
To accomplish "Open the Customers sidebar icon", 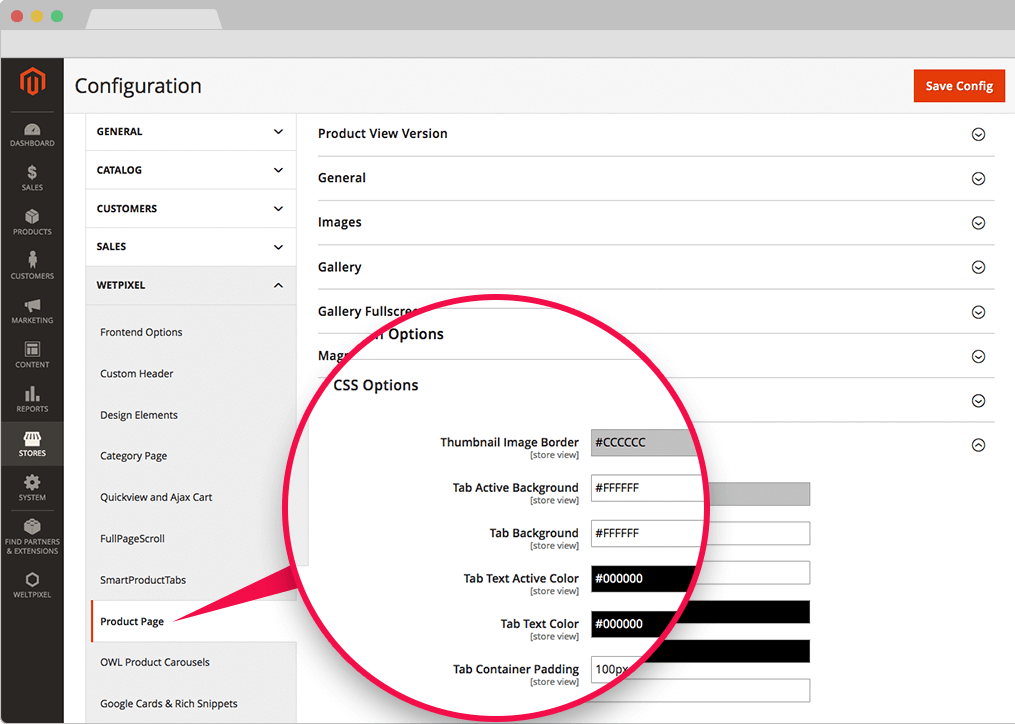I will 32,266.
